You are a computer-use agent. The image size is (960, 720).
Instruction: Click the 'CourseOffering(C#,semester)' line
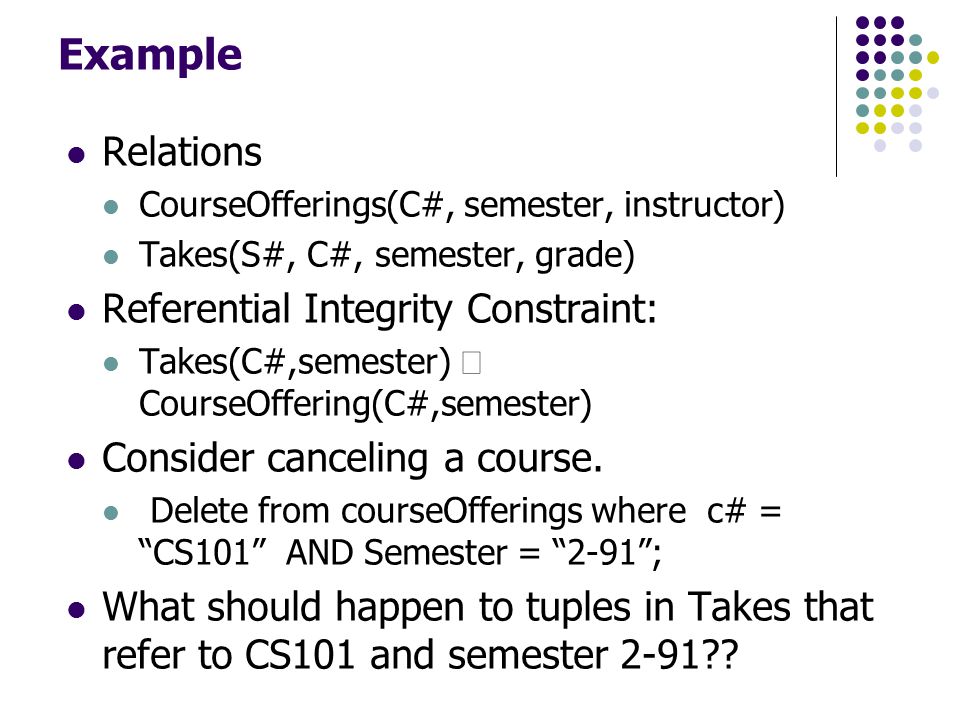(366, 405)
